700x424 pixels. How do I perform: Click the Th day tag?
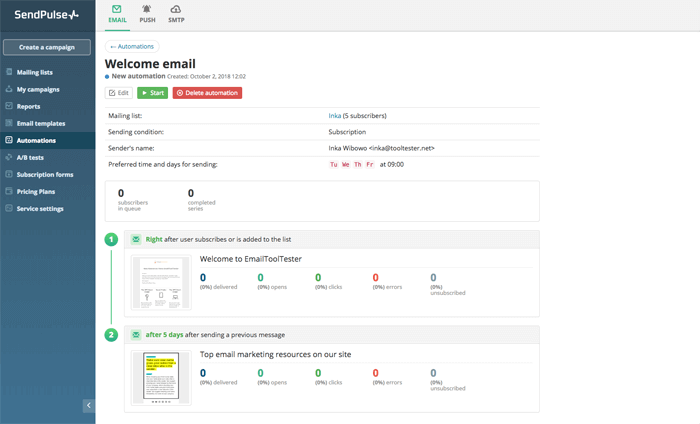tap(358, 165)
